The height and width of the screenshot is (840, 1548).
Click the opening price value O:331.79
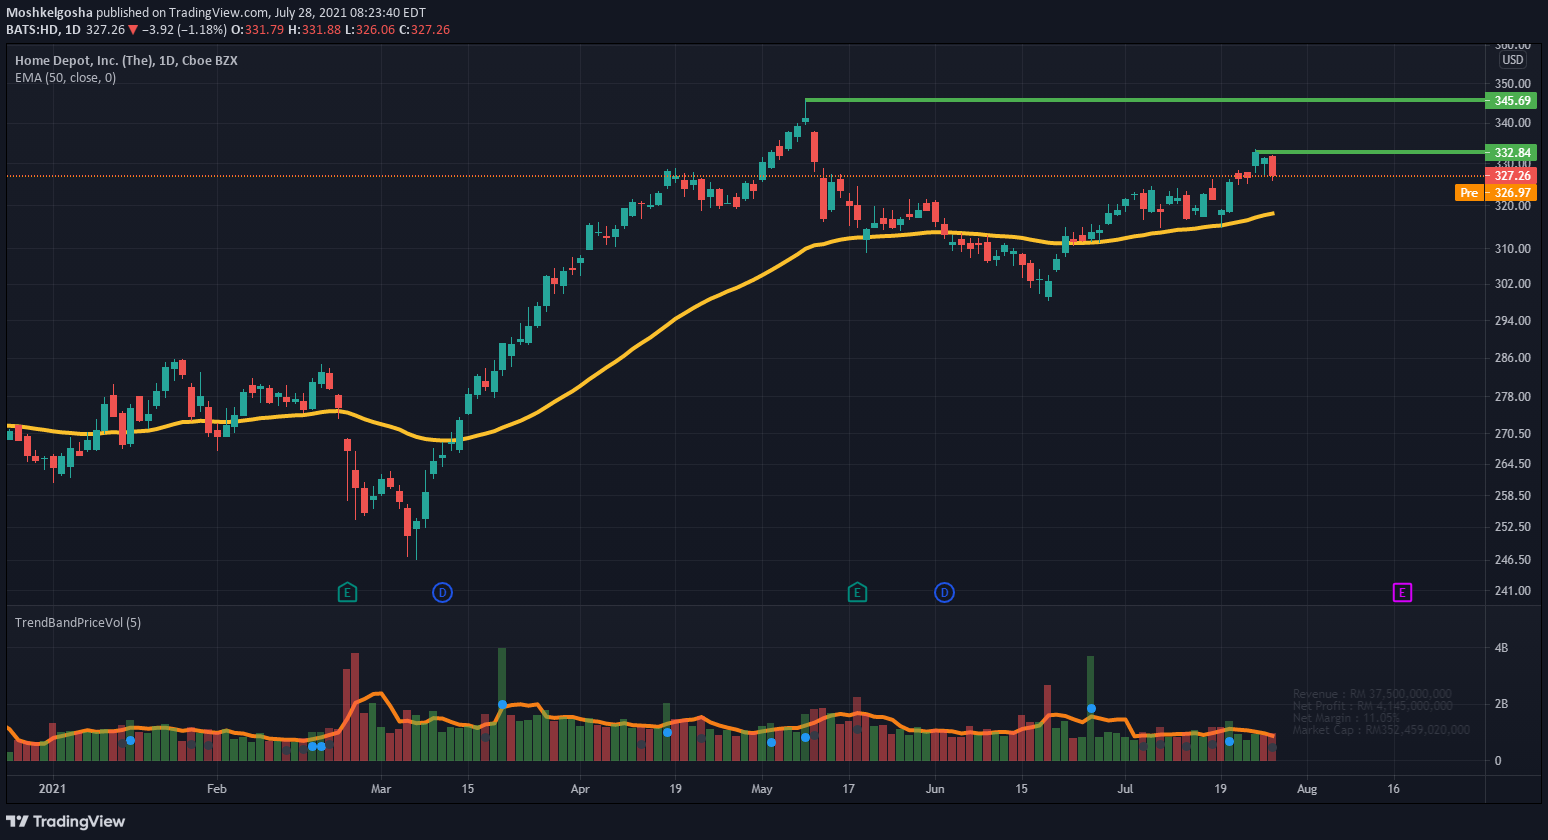pos(258,30)
